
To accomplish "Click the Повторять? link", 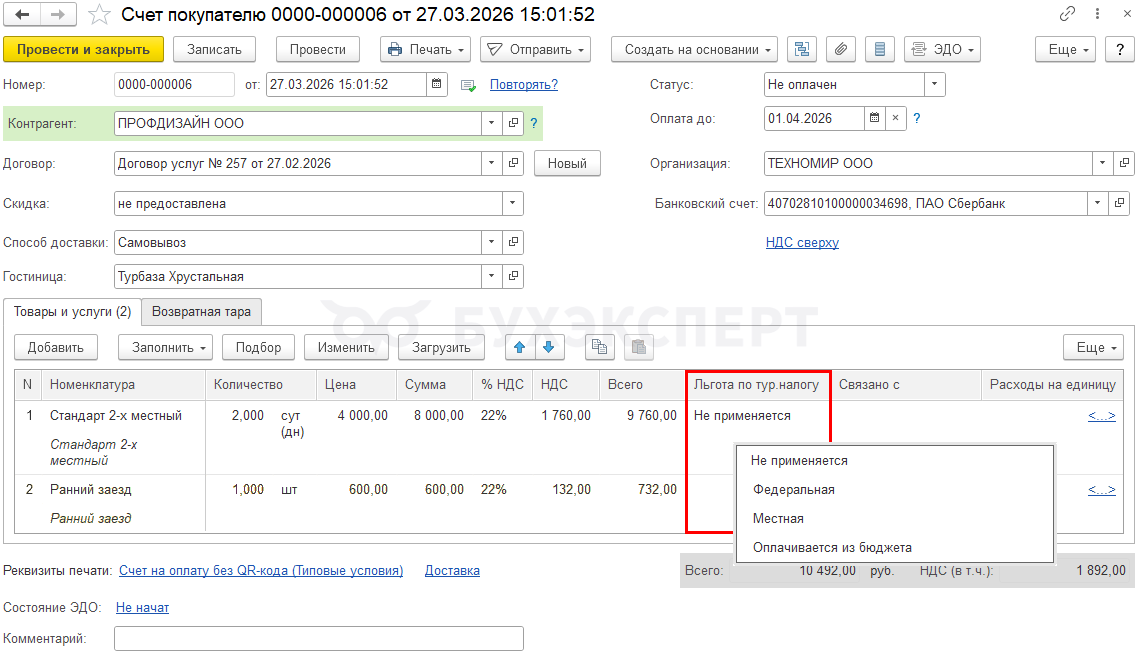I will [x=523, y=85].
